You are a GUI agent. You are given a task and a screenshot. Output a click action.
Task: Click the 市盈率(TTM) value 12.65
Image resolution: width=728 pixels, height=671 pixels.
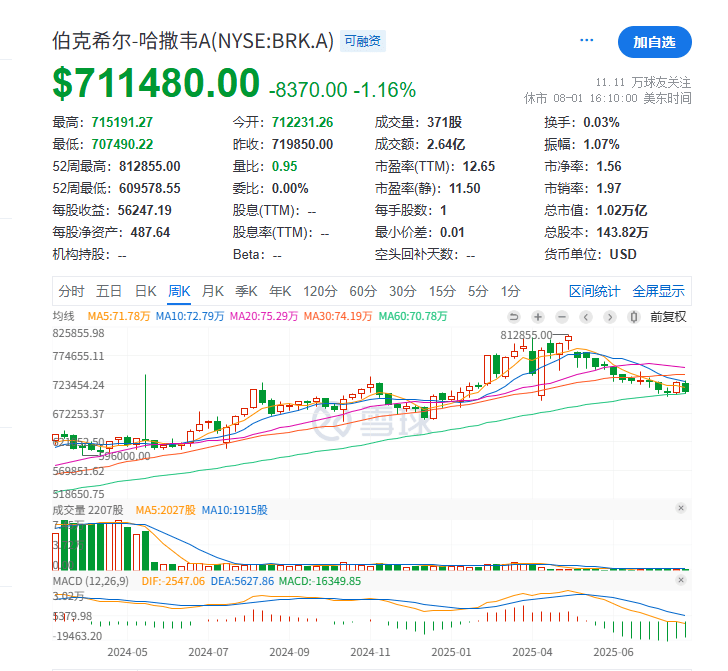click(479, 166)
